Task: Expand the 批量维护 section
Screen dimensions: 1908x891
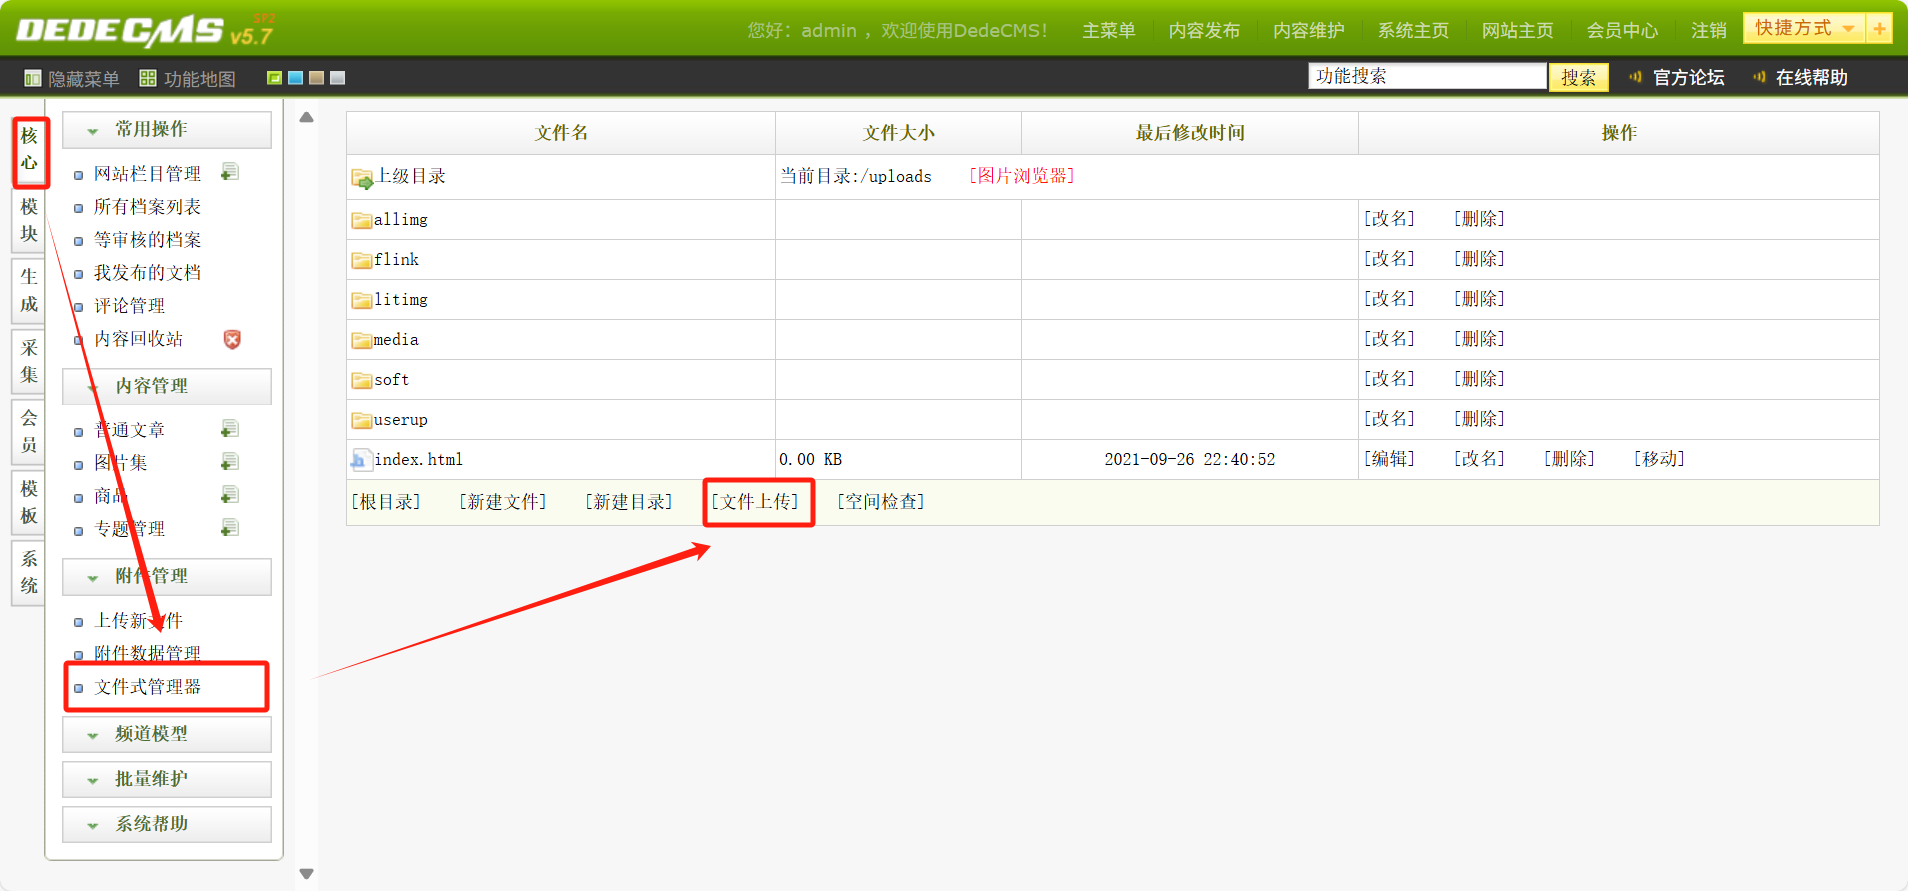Action: click(x=167, y=780)
